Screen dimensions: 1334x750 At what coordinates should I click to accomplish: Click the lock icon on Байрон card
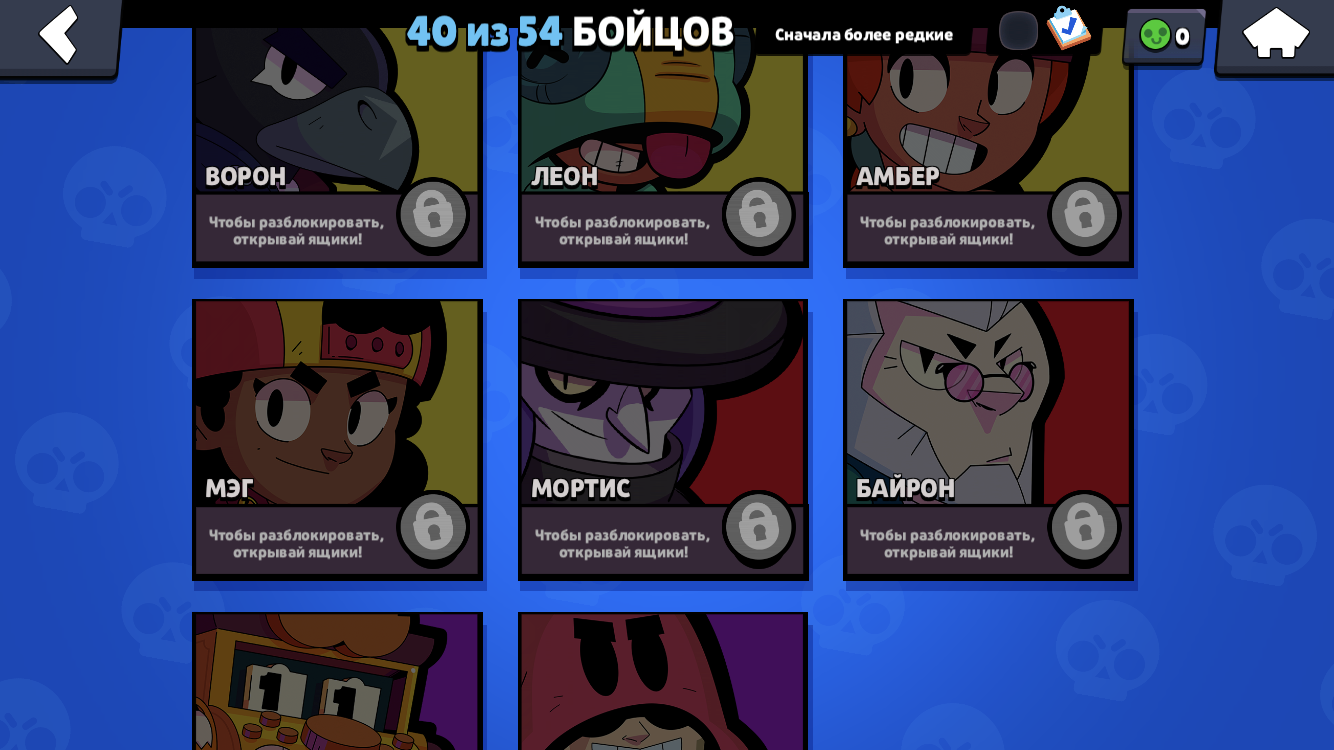point(1084,527)
